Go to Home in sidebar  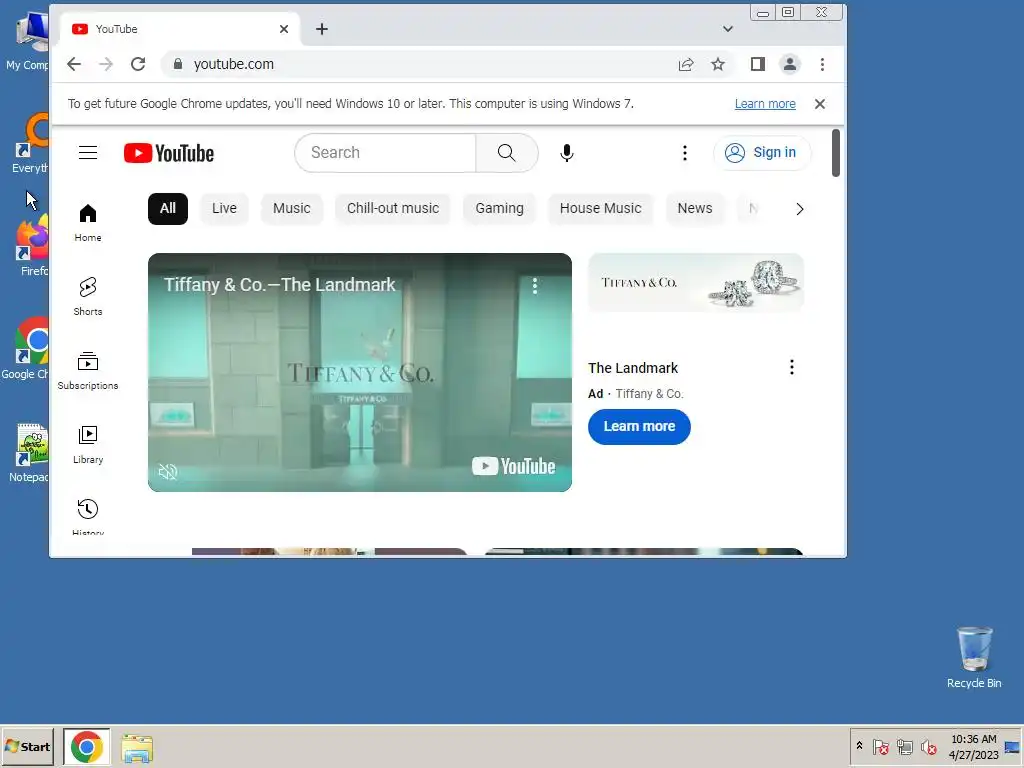pos(88,223)
